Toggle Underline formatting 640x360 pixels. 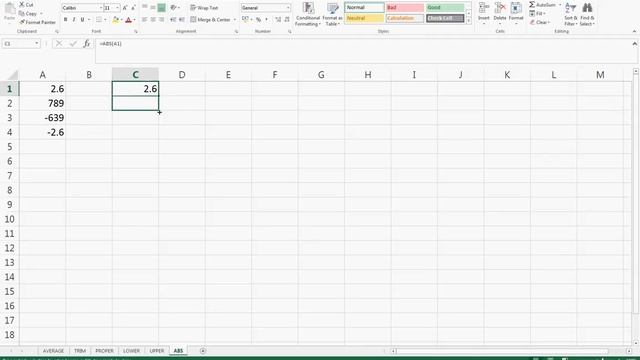pos(82,20)
